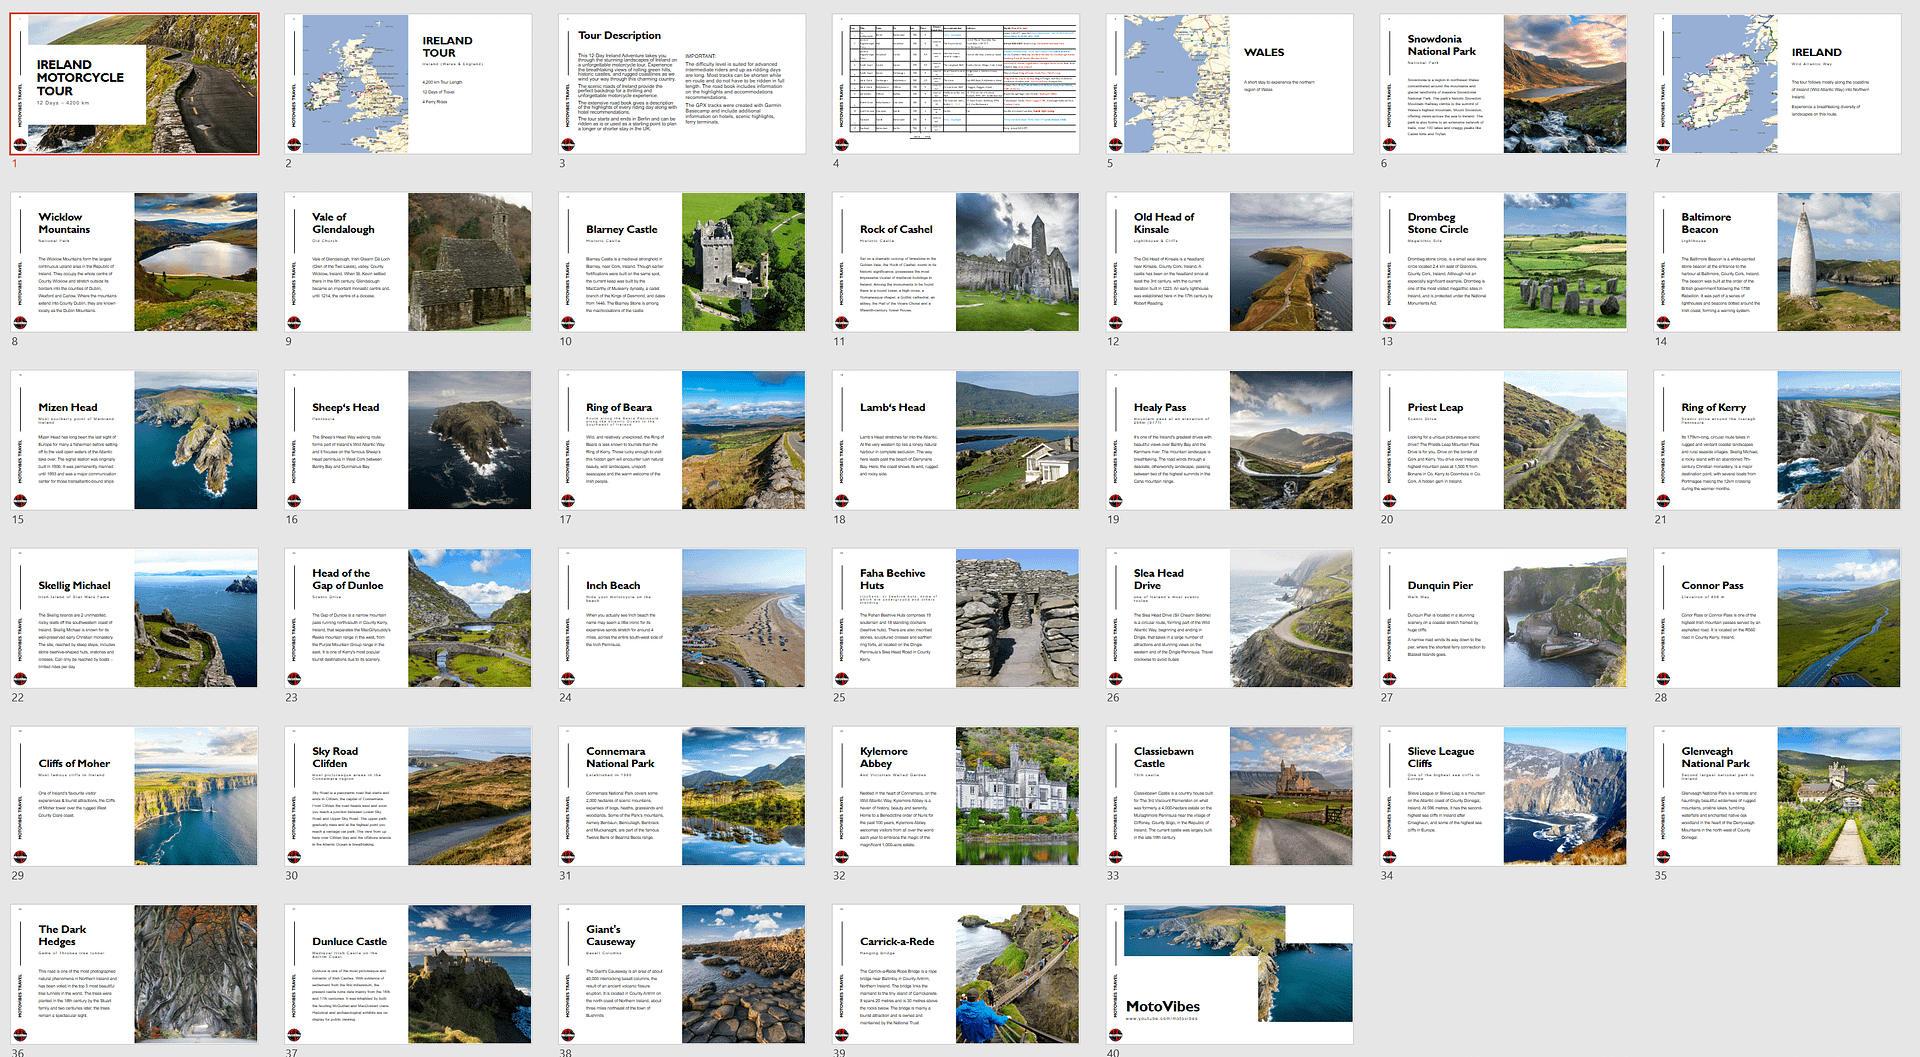Select the Giant's Causeway slide
Image resolution: width=1920 pixels, height=1057 pixels.
coord(682,974)
